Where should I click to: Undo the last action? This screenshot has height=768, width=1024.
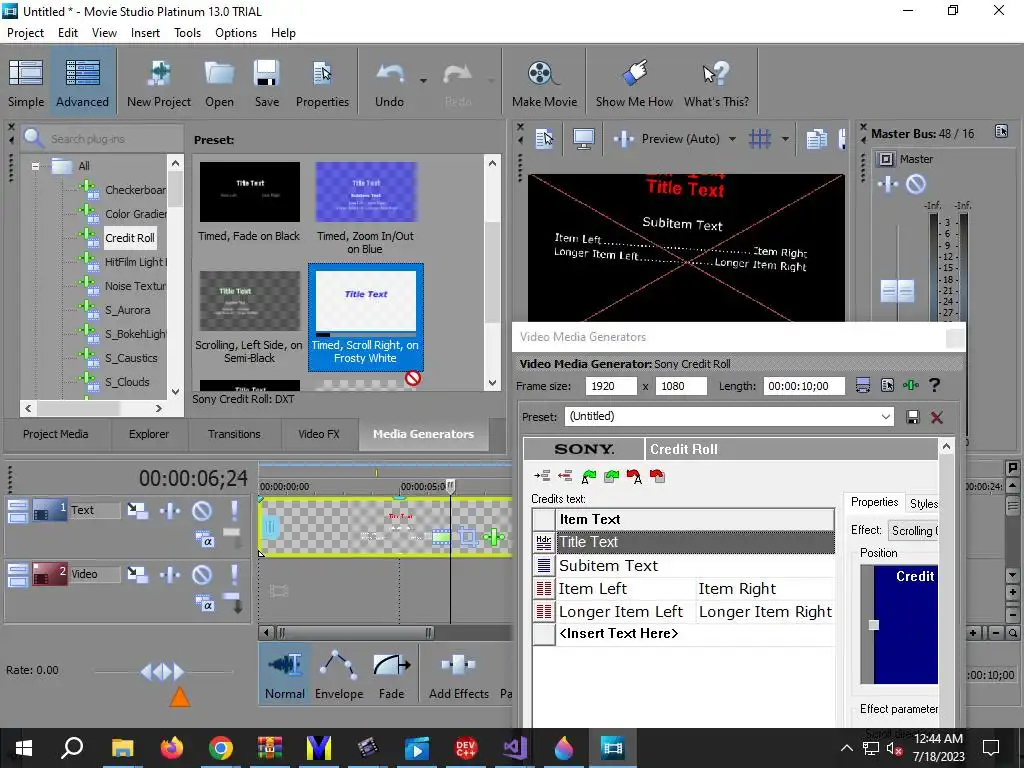pos(389,83)
